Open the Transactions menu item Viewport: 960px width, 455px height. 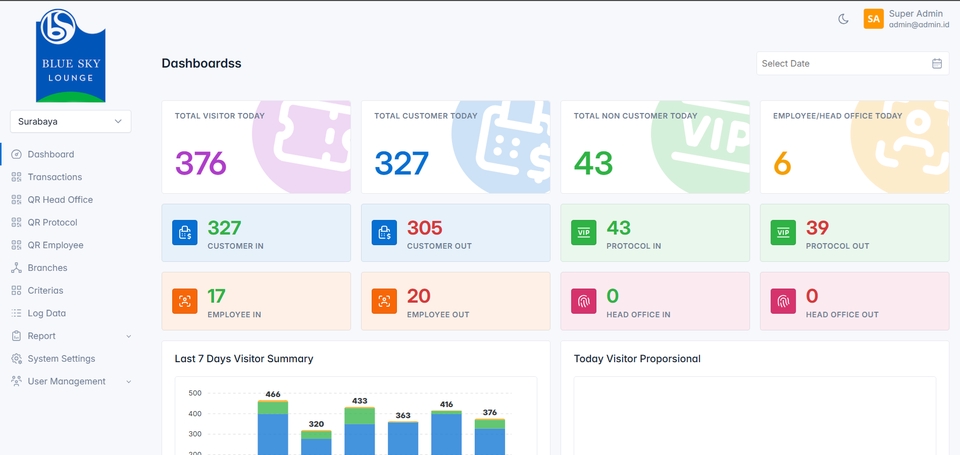pos(55,177)
